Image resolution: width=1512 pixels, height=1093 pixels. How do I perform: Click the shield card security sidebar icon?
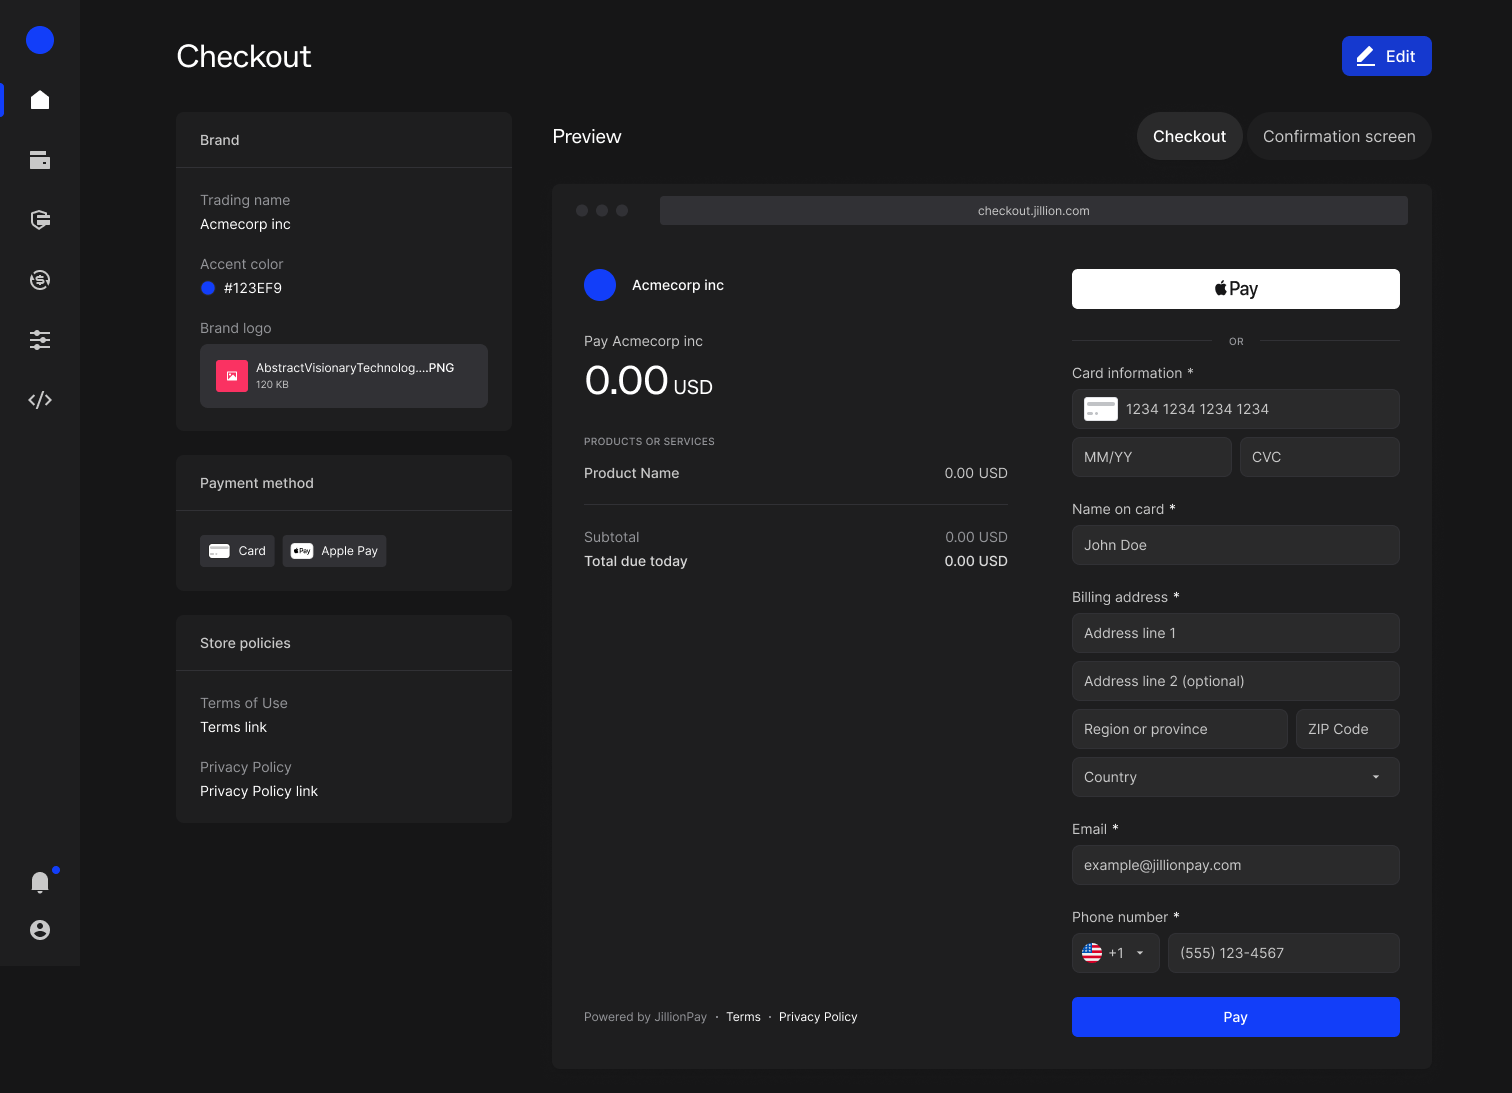[40, 220]
